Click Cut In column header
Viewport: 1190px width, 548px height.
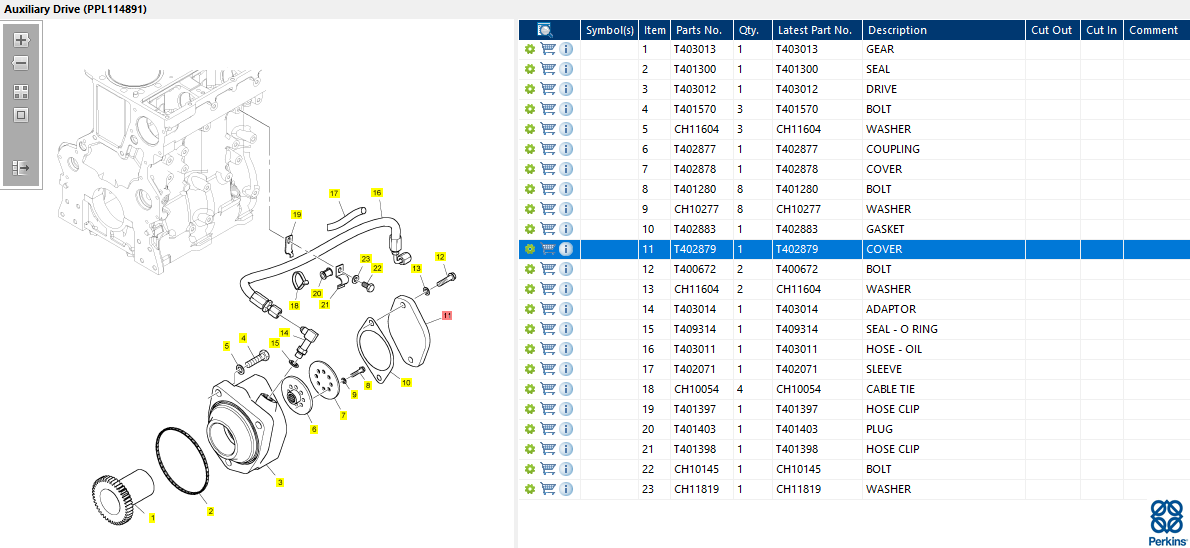coord(1101,30)
